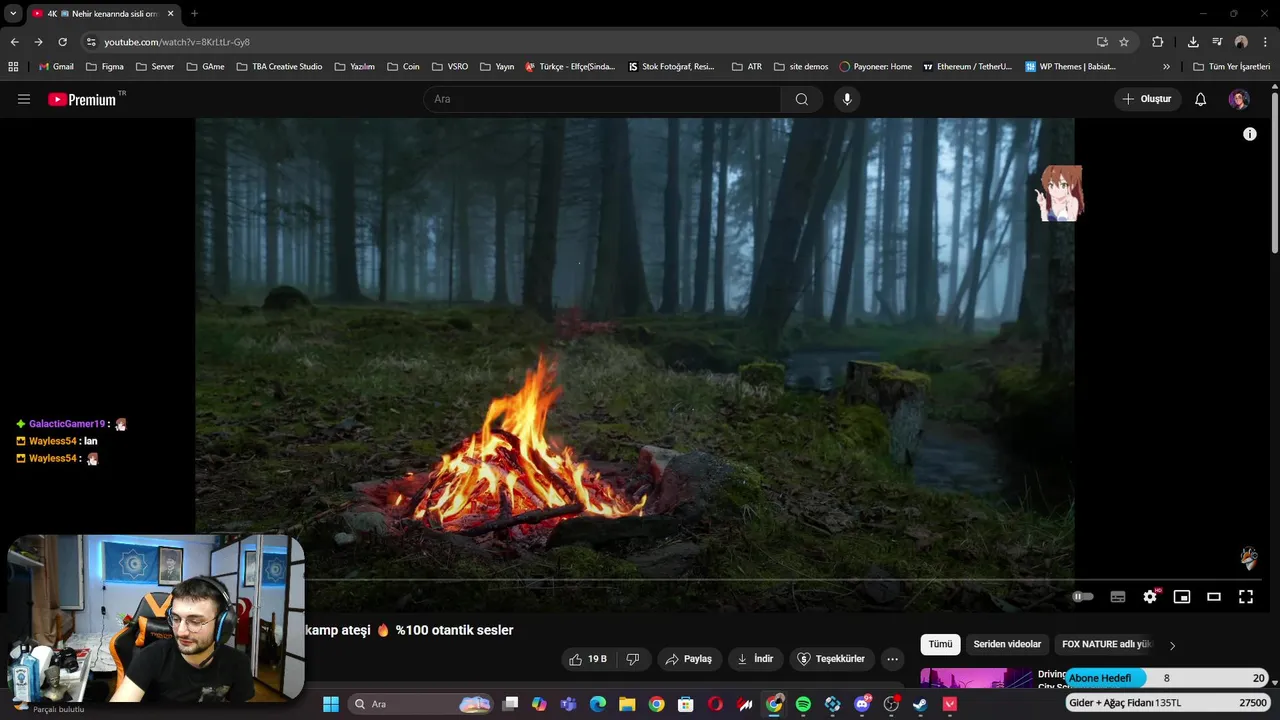
Task: Go forward with the browser arrow
Action: point(38,42)
